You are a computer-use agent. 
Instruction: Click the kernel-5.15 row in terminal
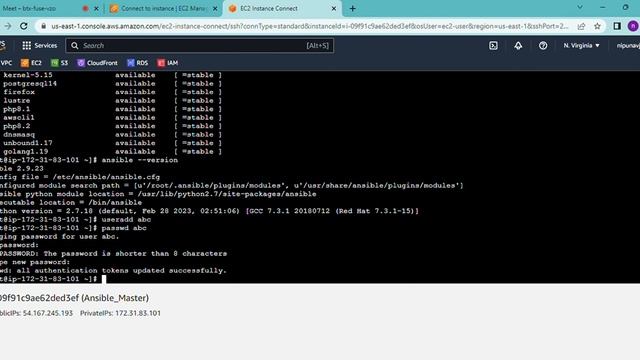112,75
